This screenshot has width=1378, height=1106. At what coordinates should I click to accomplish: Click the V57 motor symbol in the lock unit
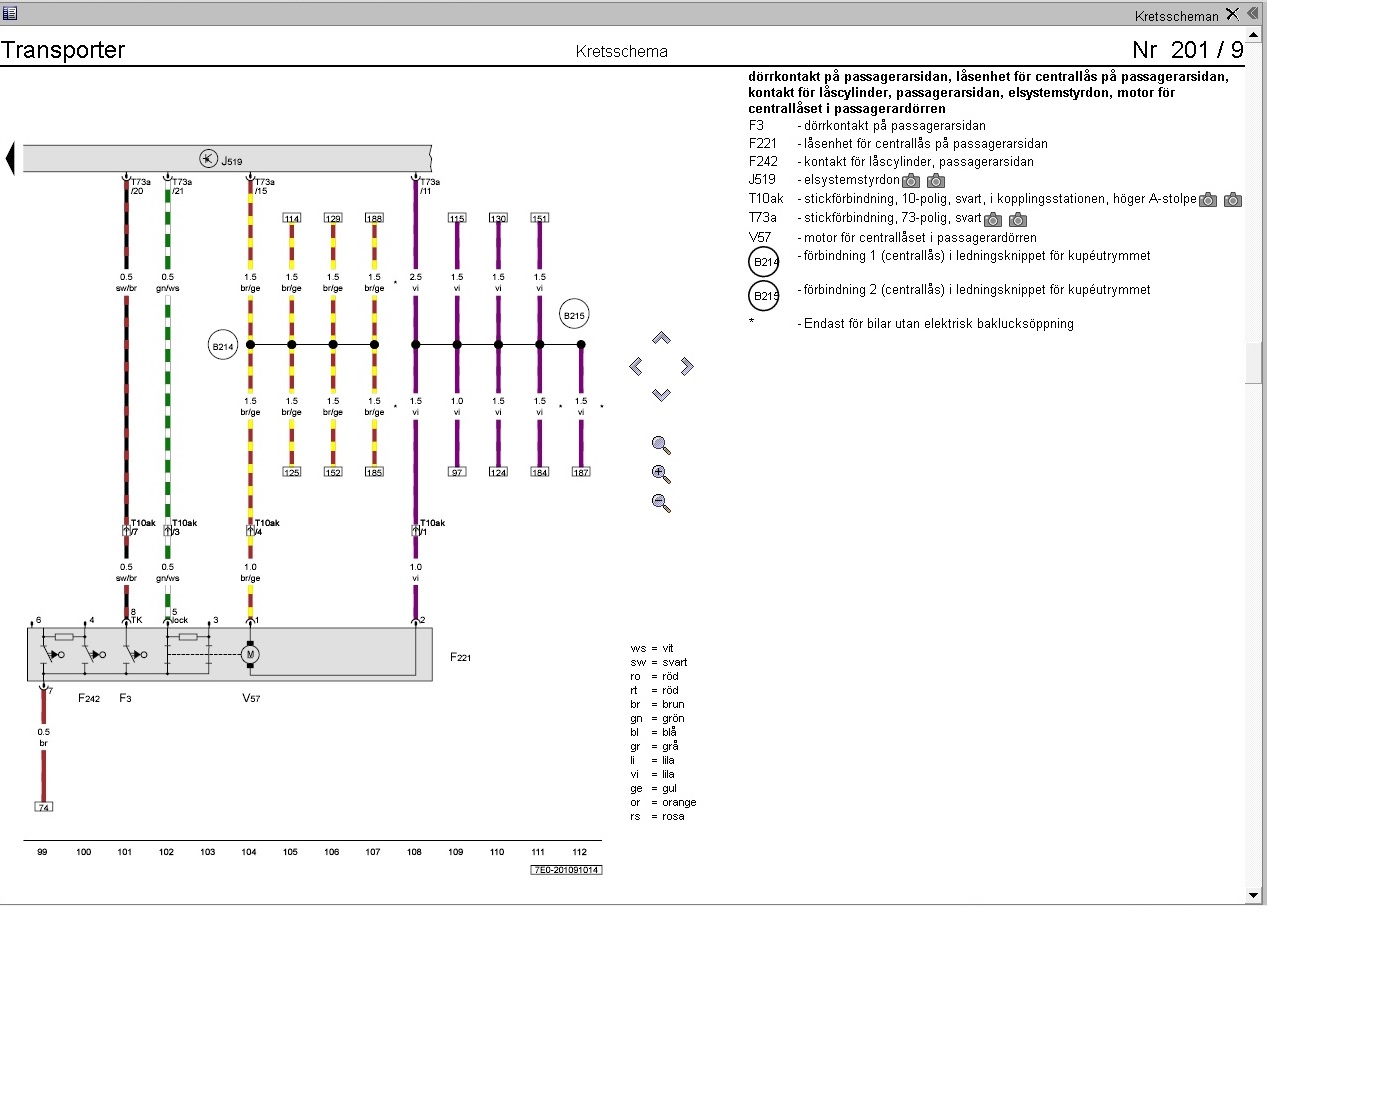click(x=250, y=654)
